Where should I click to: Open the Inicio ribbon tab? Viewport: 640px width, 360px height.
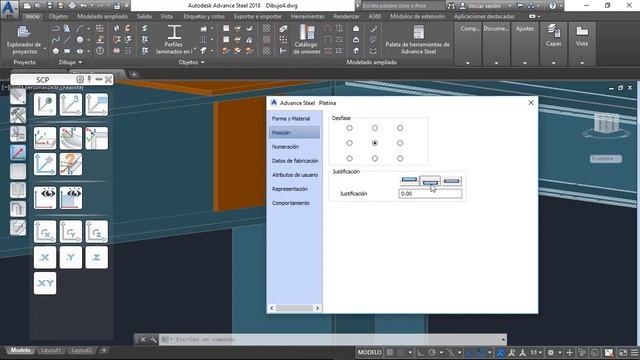(32, 16)
